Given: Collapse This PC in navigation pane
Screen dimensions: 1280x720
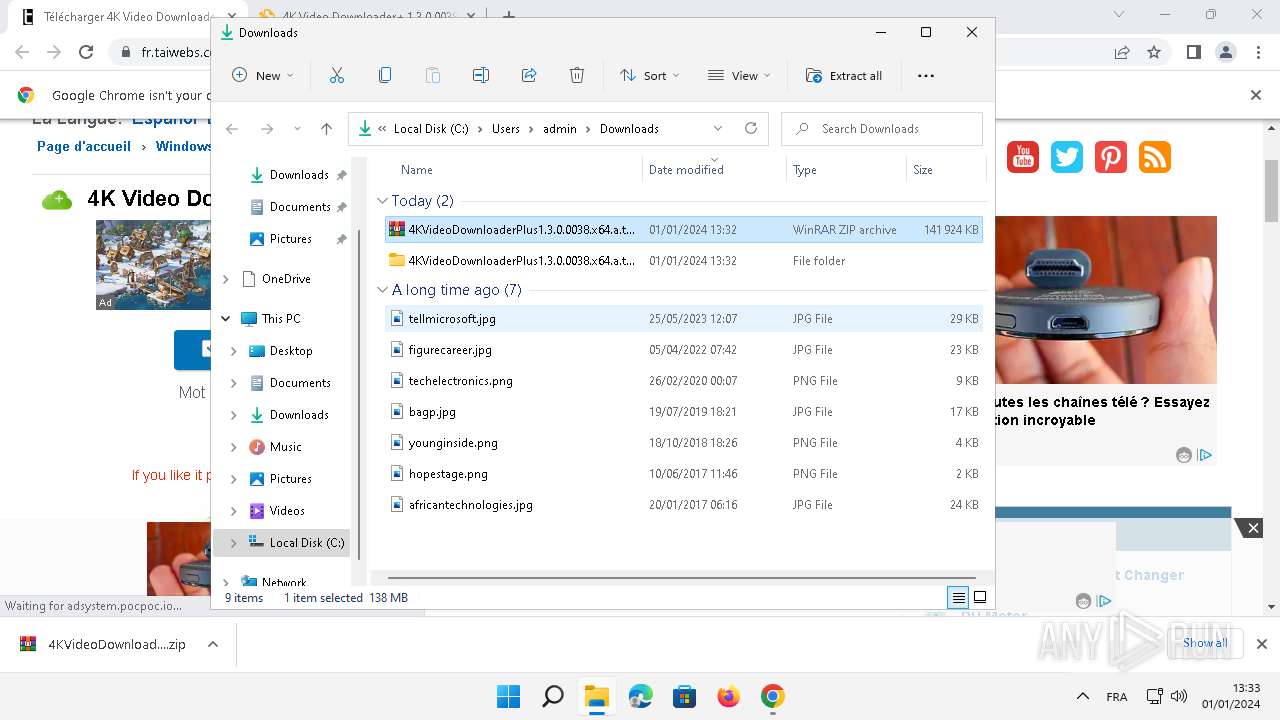Looking at the screenshot, I should (226, 319).
